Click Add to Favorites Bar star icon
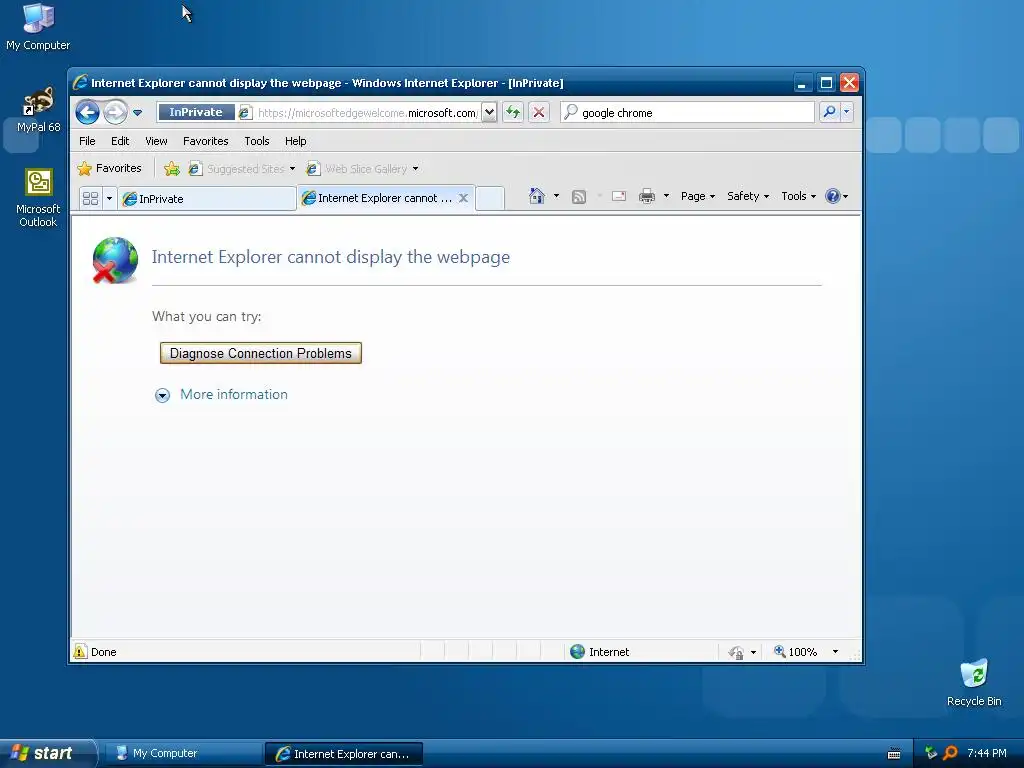This screenshot has width=1024, height=768. pyautogui.click(x=172, y=169)
